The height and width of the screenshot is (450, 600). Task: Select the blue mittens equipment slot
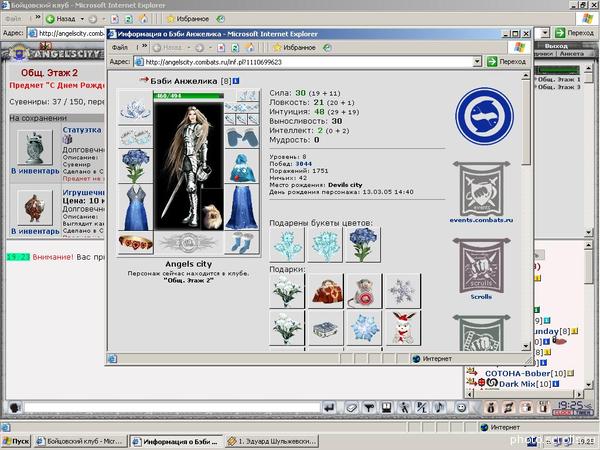coord(242,138)
